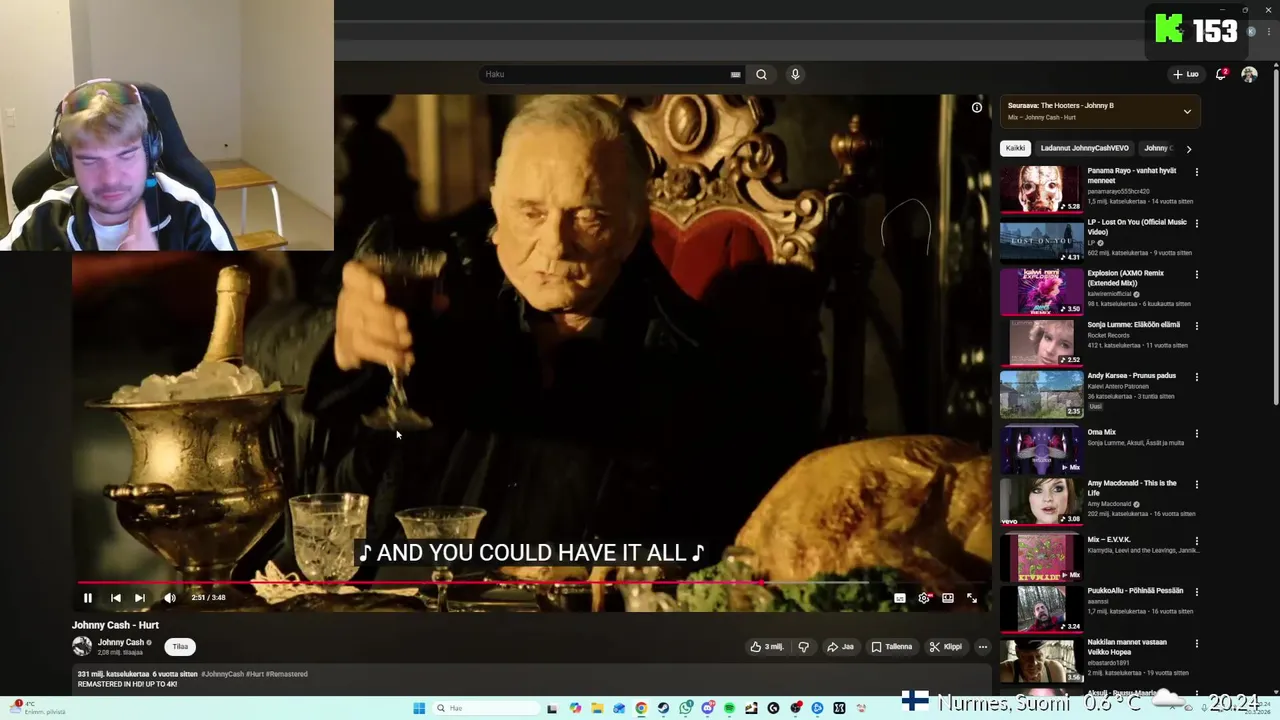Screen dimensions: 1280x720
Task: Open 'Andy Karsea - Prunus padus' title
Action: [x=1132, y=376]
